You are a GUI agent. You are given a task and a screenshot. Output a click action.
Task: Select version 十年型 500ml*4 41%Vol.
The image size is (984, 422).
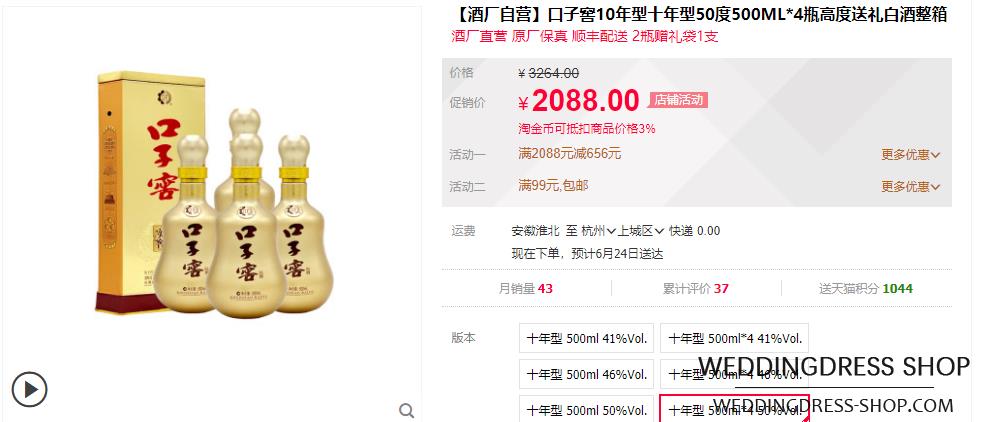[x=734, y=338]
